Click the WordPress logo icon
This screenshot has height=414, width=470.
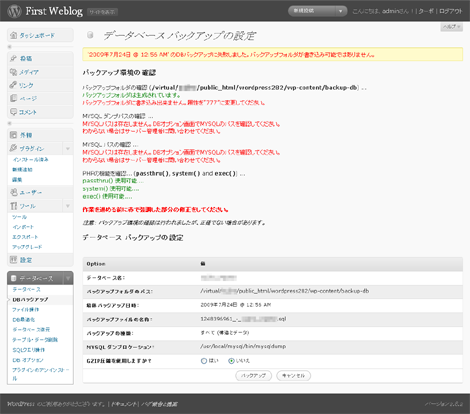14,11
